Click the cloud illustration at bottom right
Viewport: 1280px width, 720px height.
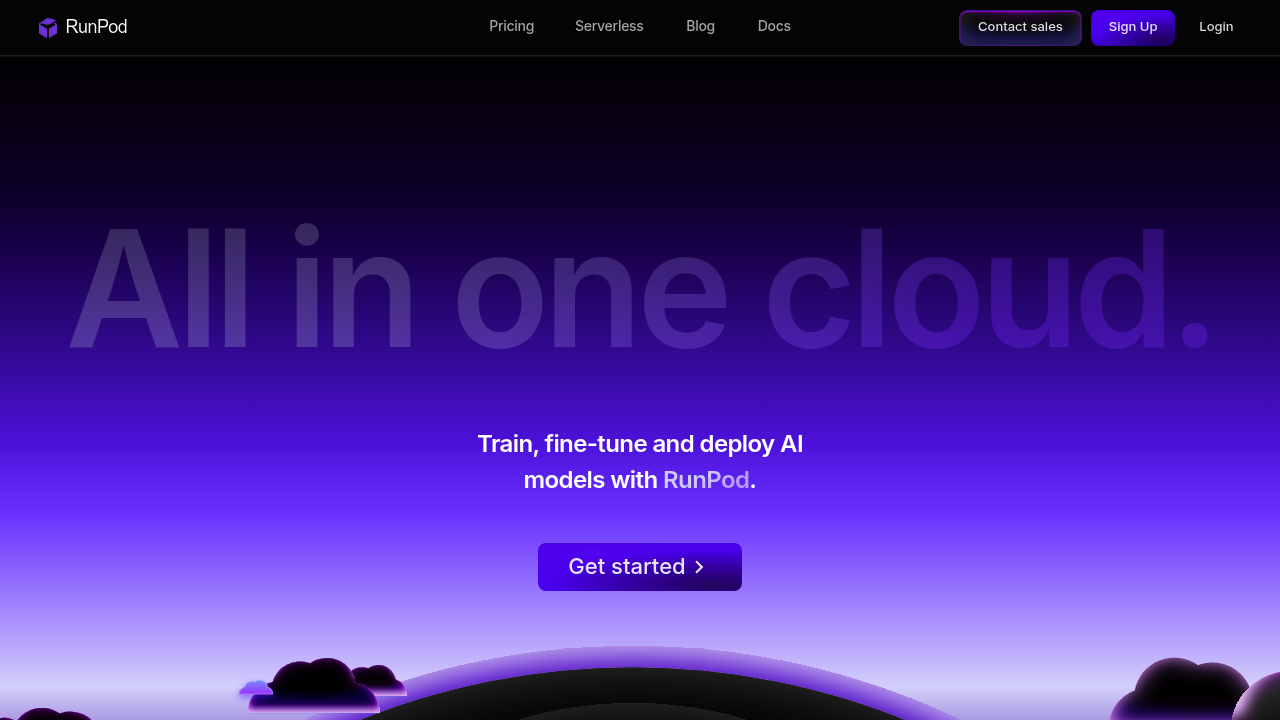1185,685
